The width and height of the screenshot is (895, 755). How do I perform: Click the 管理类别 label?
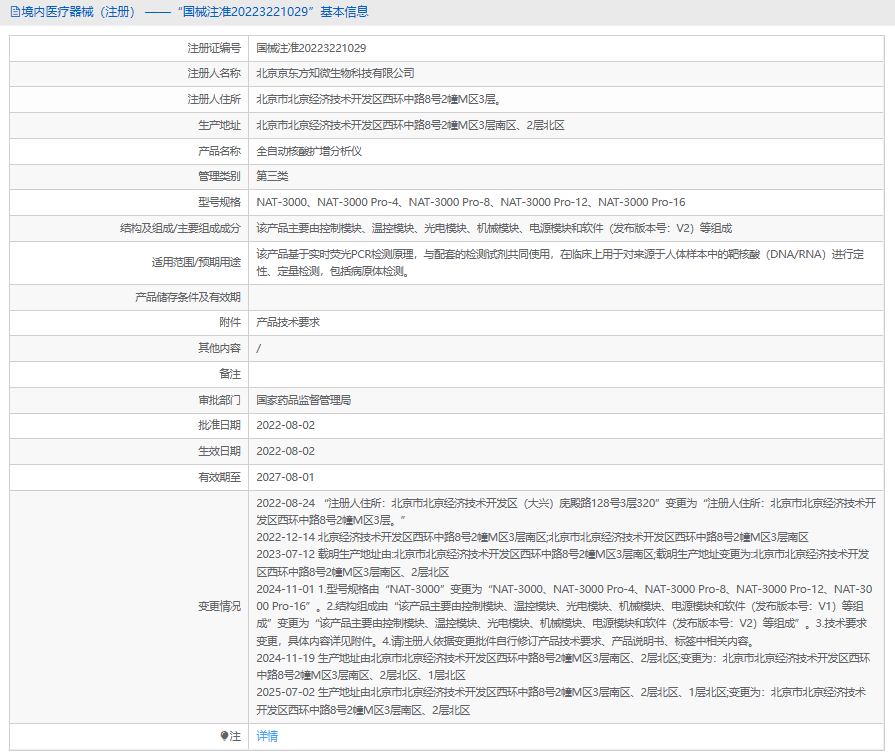[219, 176]
